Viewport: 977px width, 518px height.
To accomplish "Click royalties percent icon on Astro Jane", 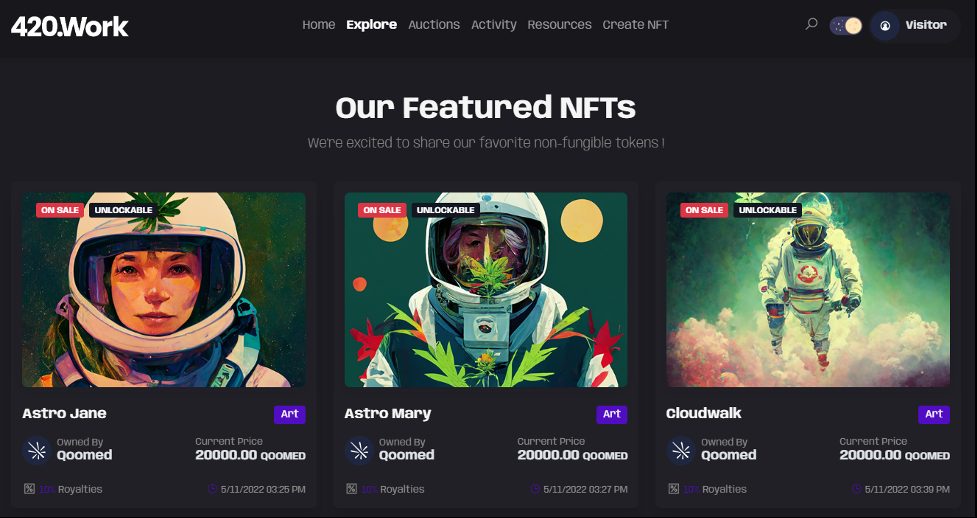I will 29,489.
